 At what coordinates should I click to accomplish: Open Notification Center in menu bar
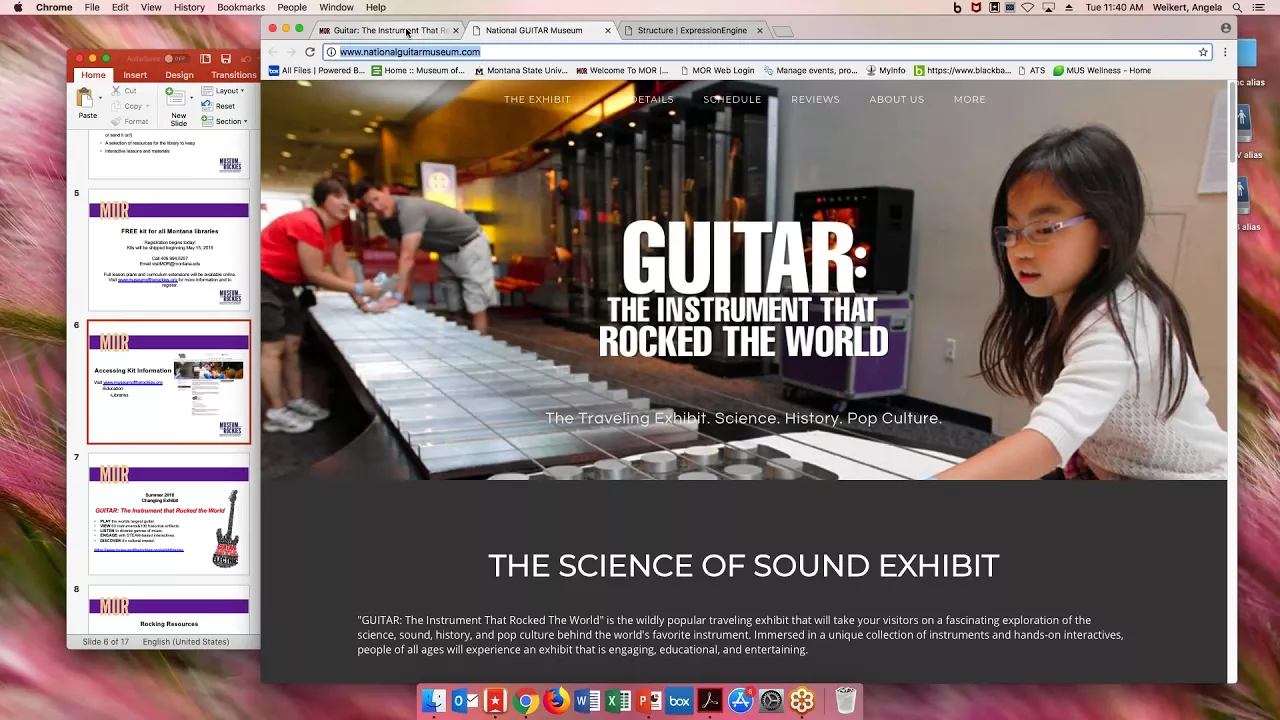pyautogui.click(x=1259, y=7)
